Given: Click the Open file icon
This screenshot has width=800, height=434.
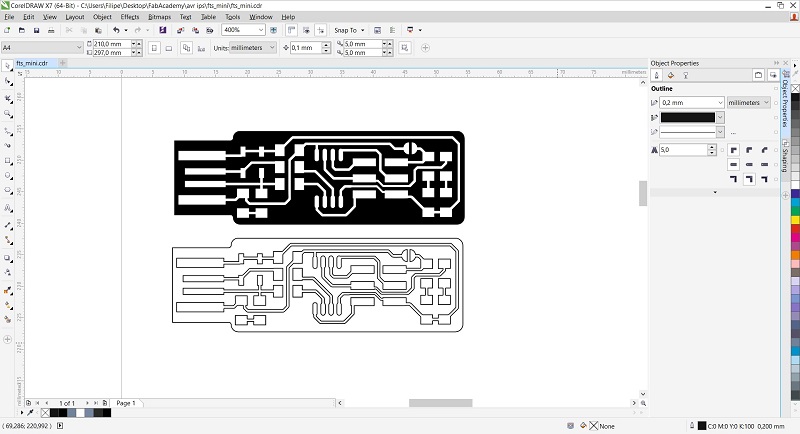Looking at the screenshot, I should (x=21, y=30).
